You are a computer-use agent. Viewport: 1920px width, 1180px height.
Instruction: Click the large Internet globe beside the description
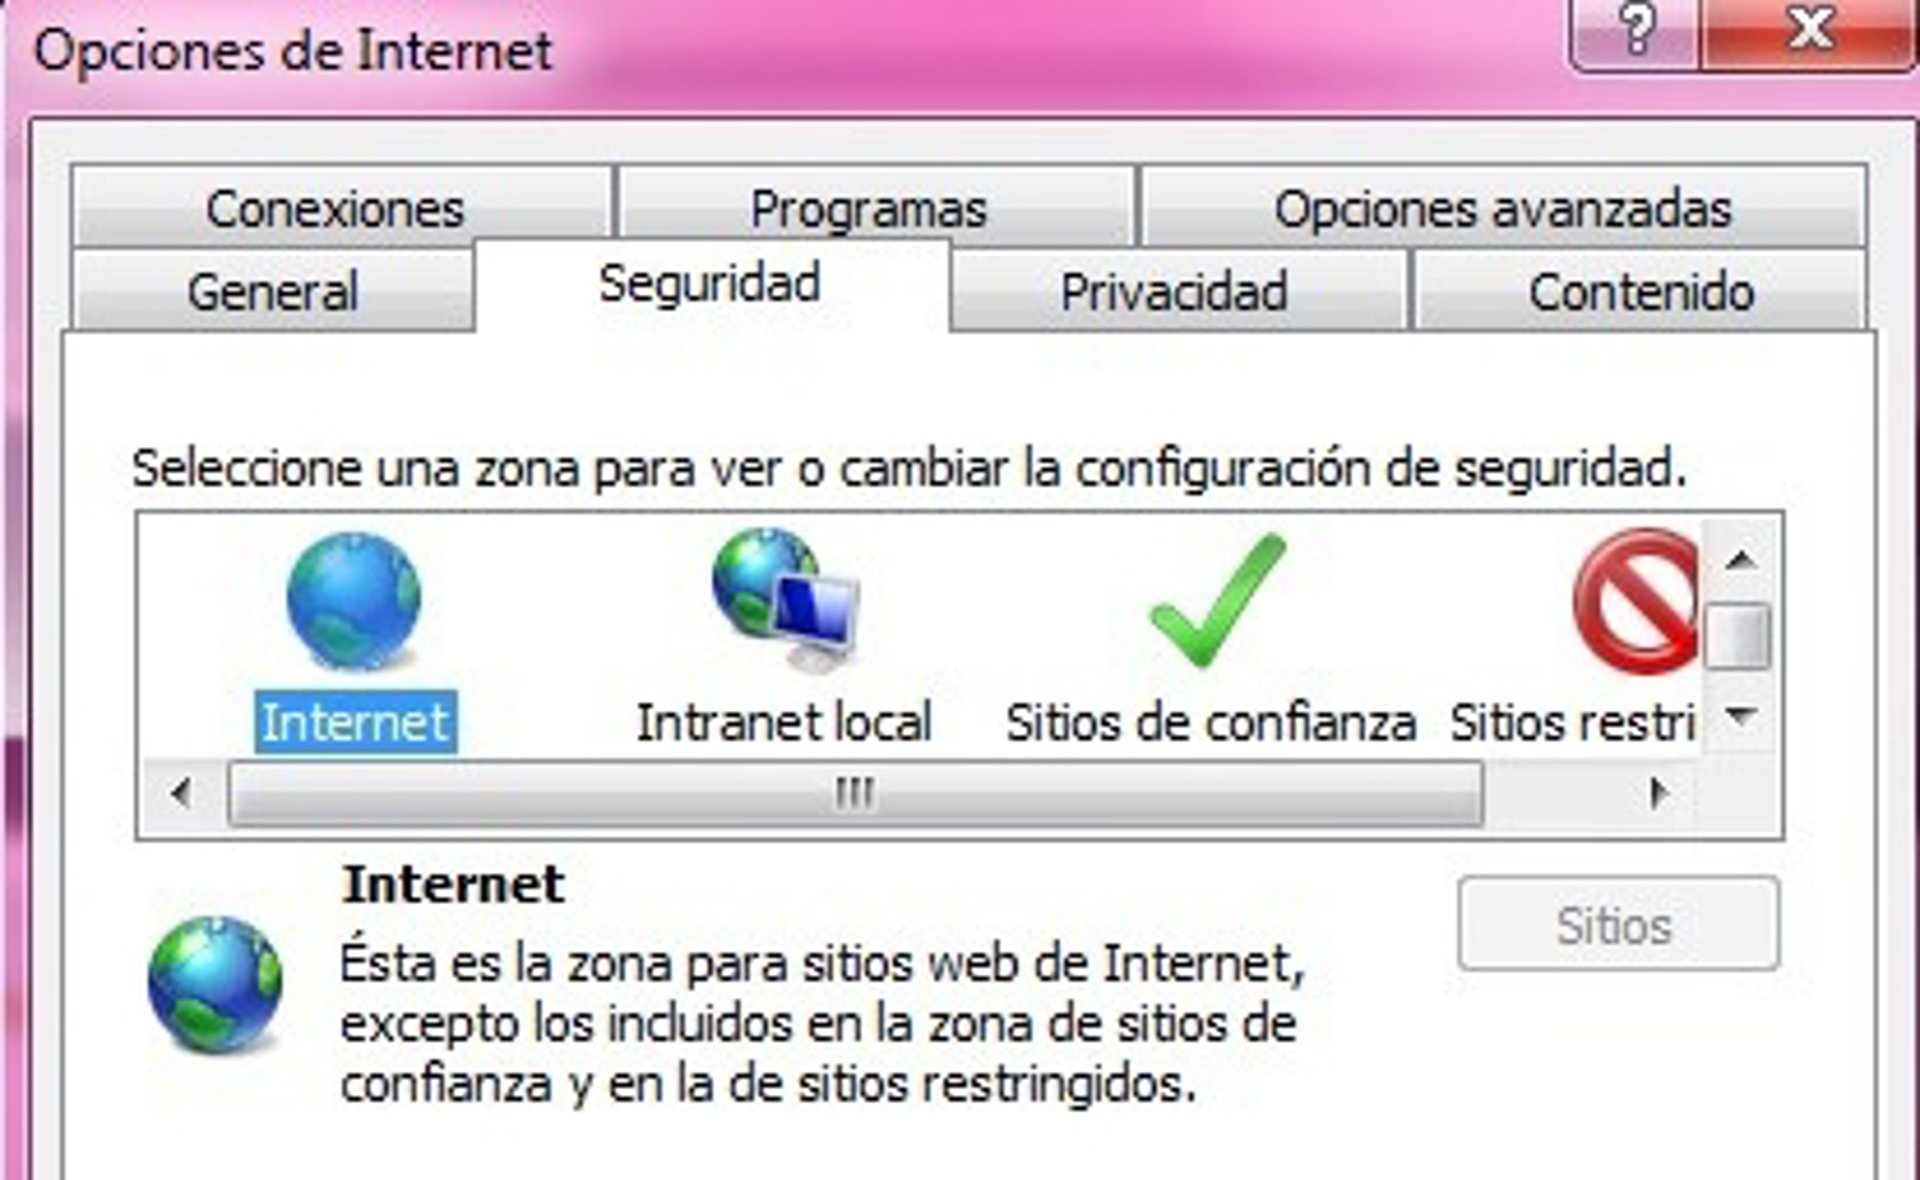215,984
